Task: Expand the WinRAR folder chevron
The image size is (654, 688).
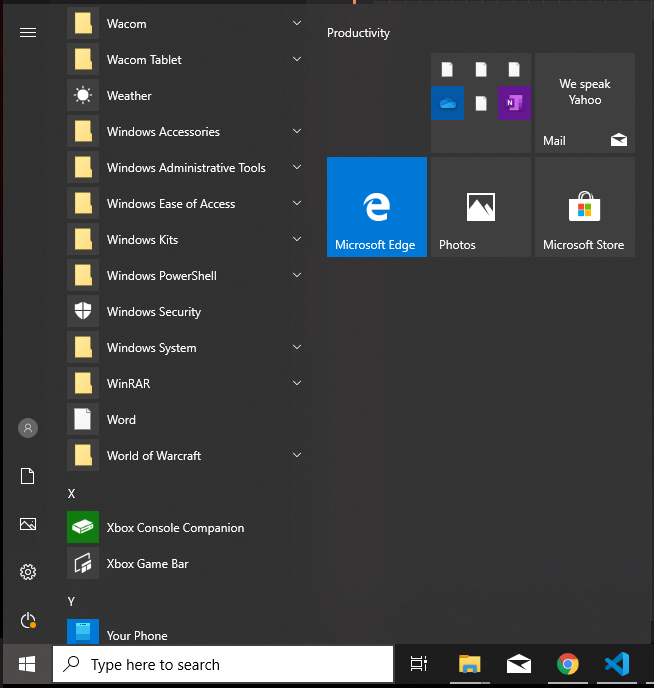Action: click(x=297, y=383)
